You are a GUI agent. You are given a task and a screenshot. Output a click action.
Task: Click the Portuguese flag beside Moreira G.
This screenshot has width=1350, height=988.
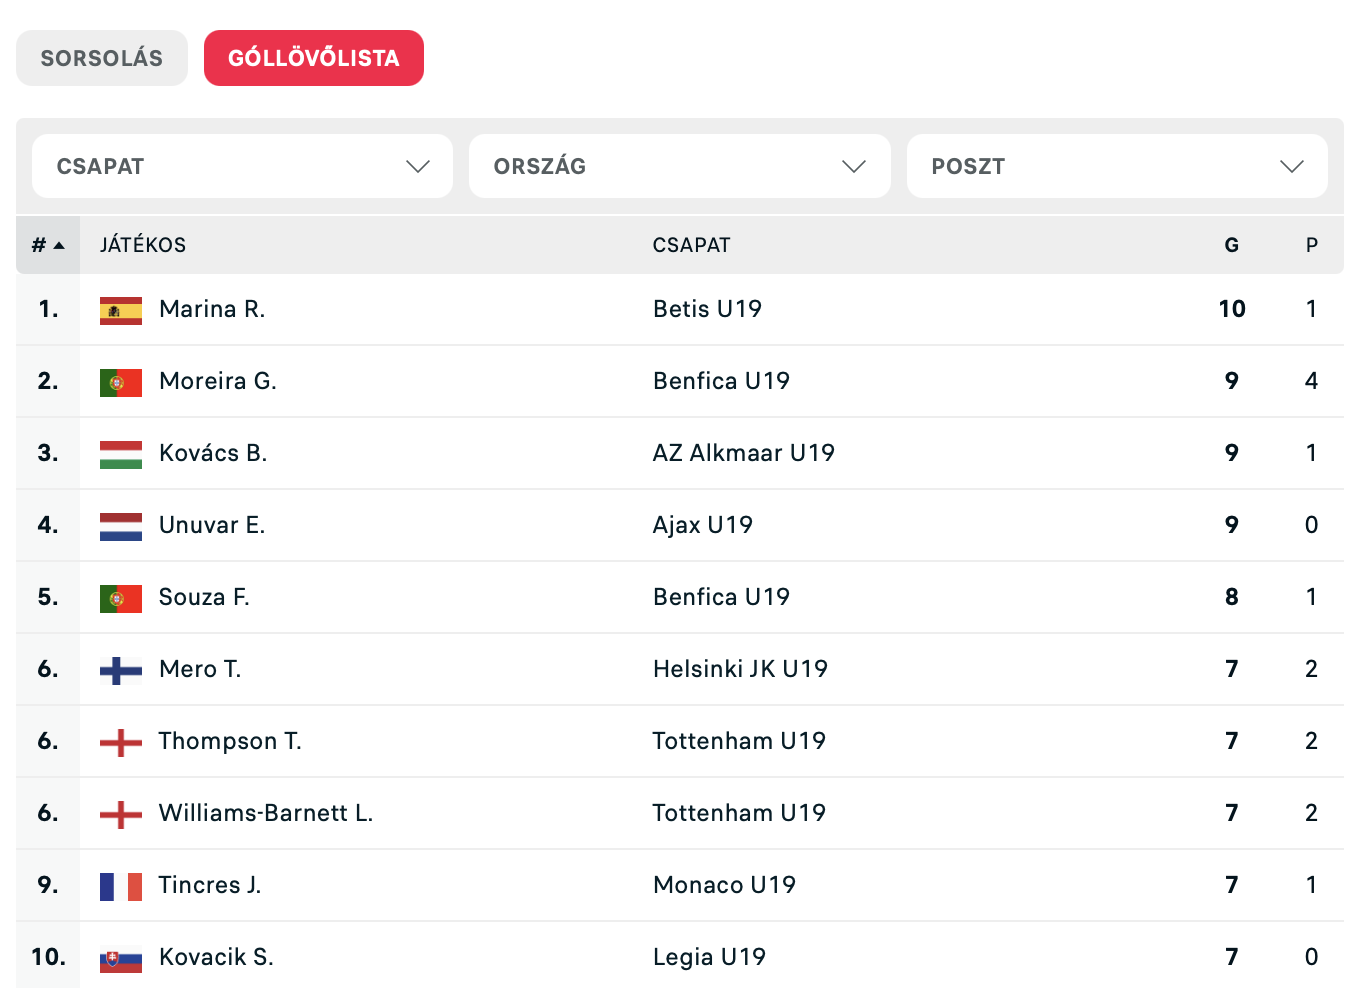coord(120,383)
